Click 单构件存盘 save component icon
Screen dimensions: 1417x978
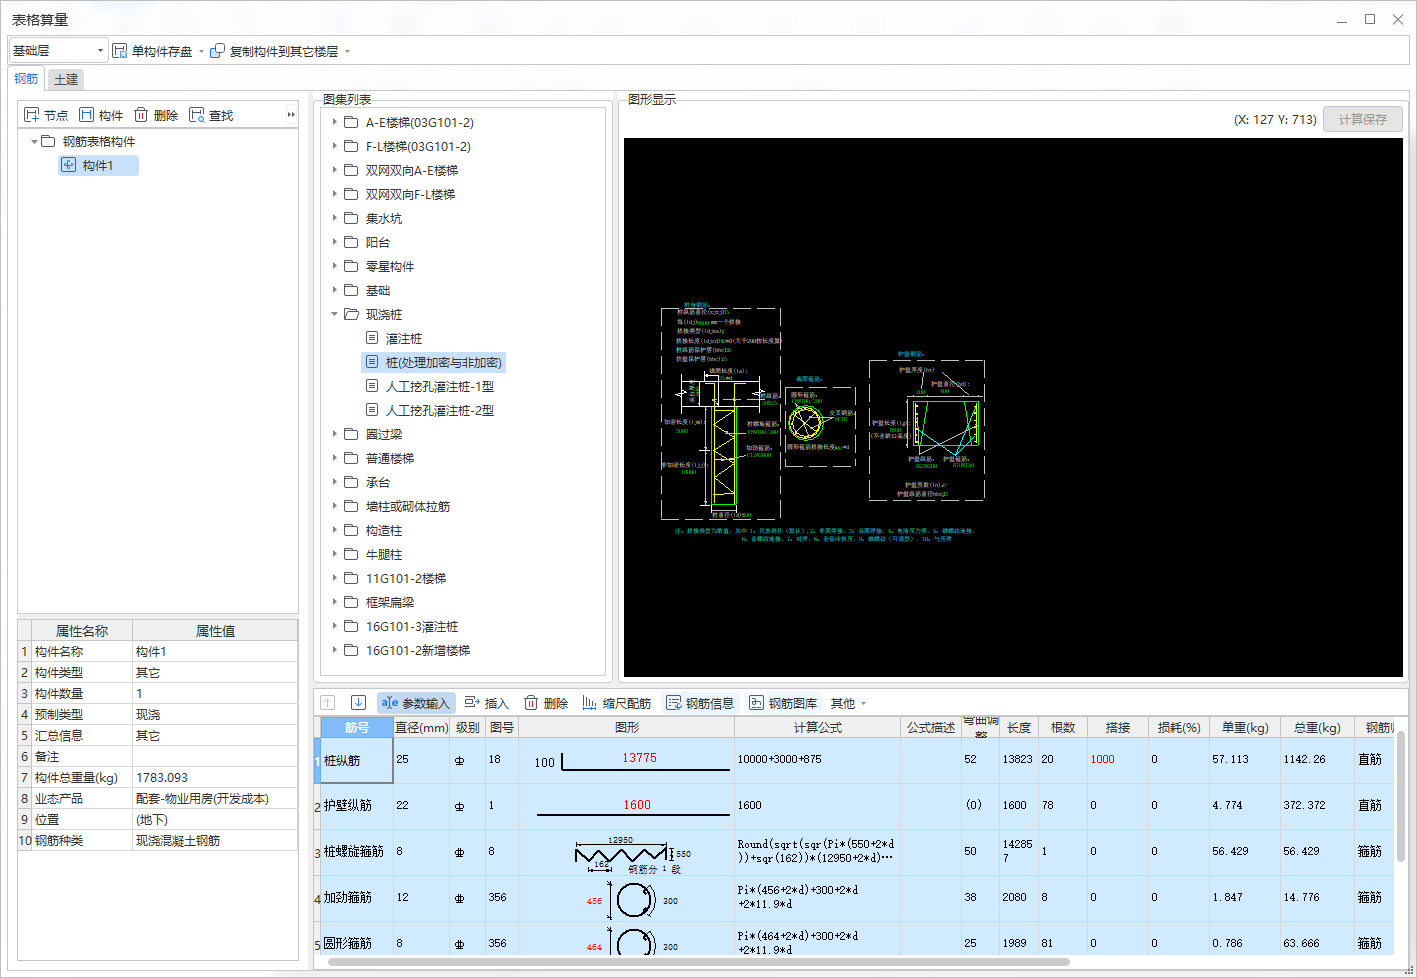pos(120,51)
